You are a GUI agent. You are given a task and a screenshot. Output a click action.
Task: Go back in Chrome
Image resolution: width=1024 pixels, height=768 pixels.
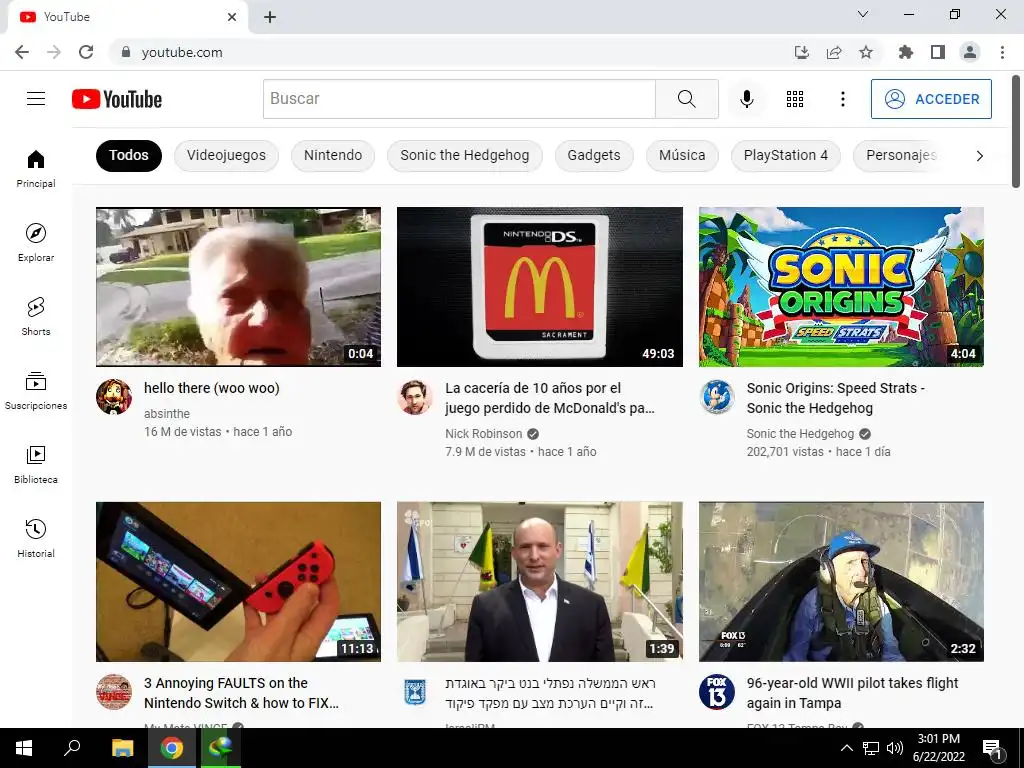coord(22,52)
